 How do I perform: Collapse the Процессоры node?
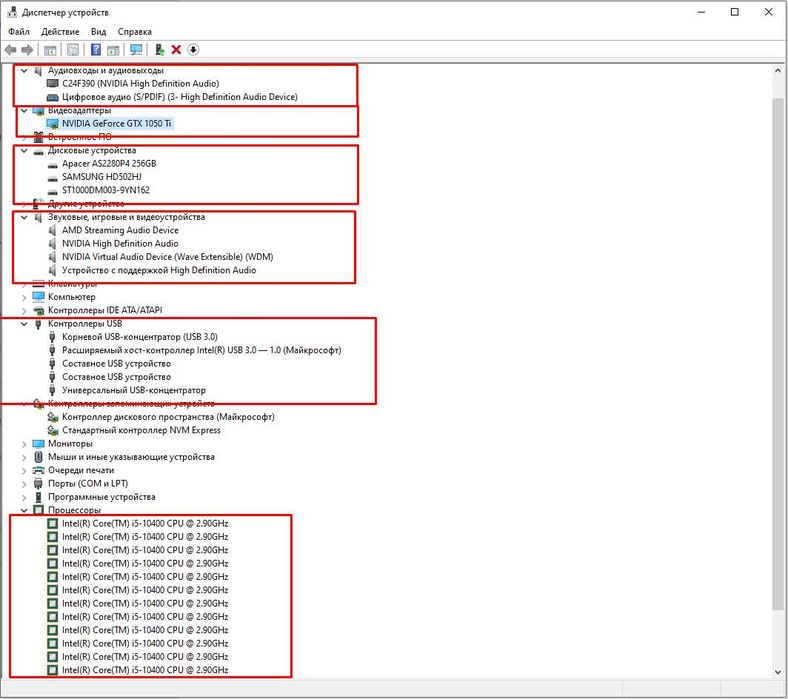coord(24,510)
